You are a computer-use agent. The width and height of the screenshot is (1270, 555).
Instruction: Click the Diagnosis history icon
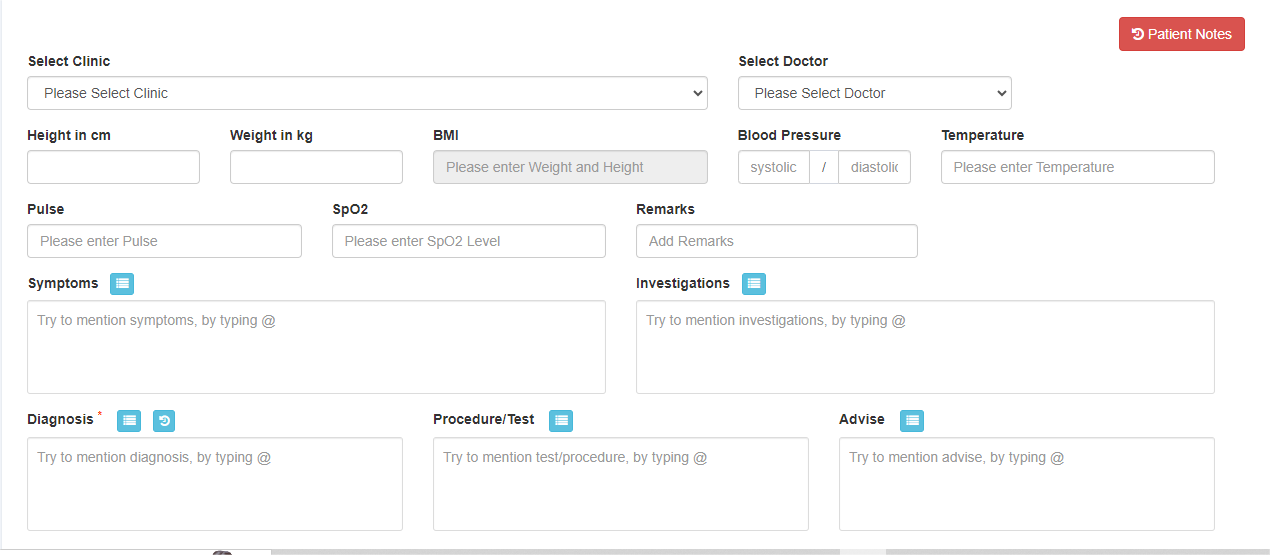coord(164,421)
